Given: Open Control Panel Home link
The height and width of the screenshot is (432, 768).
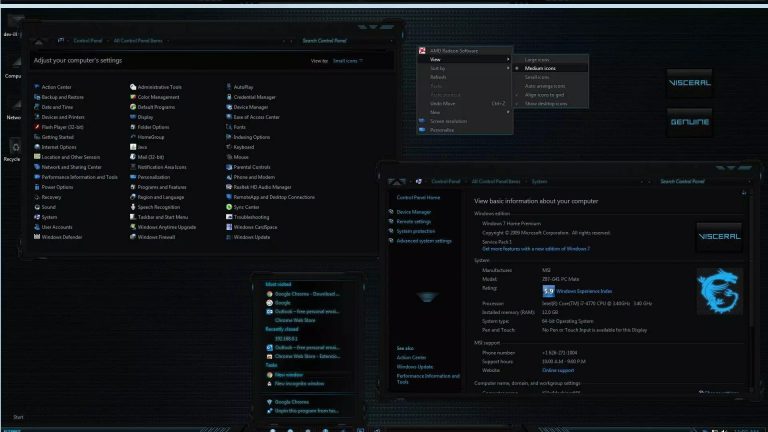Looking at the screenshot, I should click(418, 197).
